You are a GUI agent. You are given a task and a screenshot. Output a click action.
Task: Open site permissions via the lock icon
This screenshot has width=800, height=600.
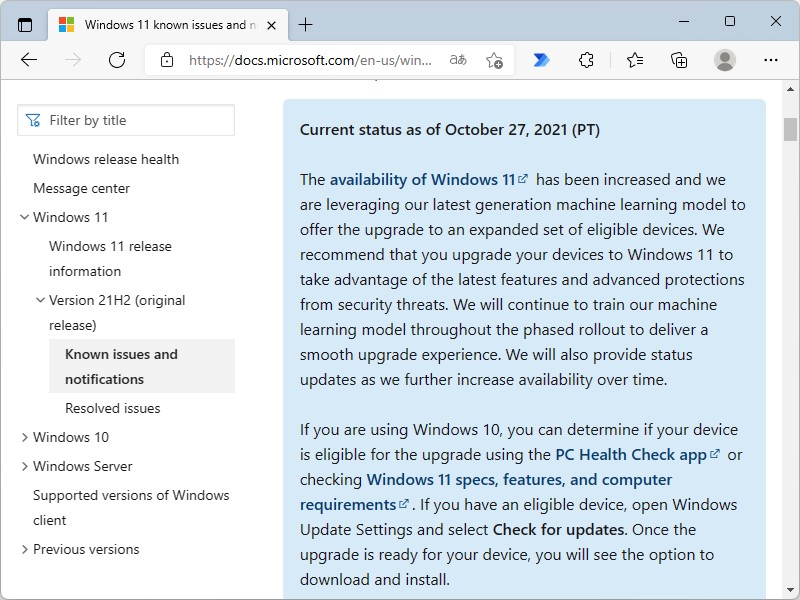click(167, 60)
